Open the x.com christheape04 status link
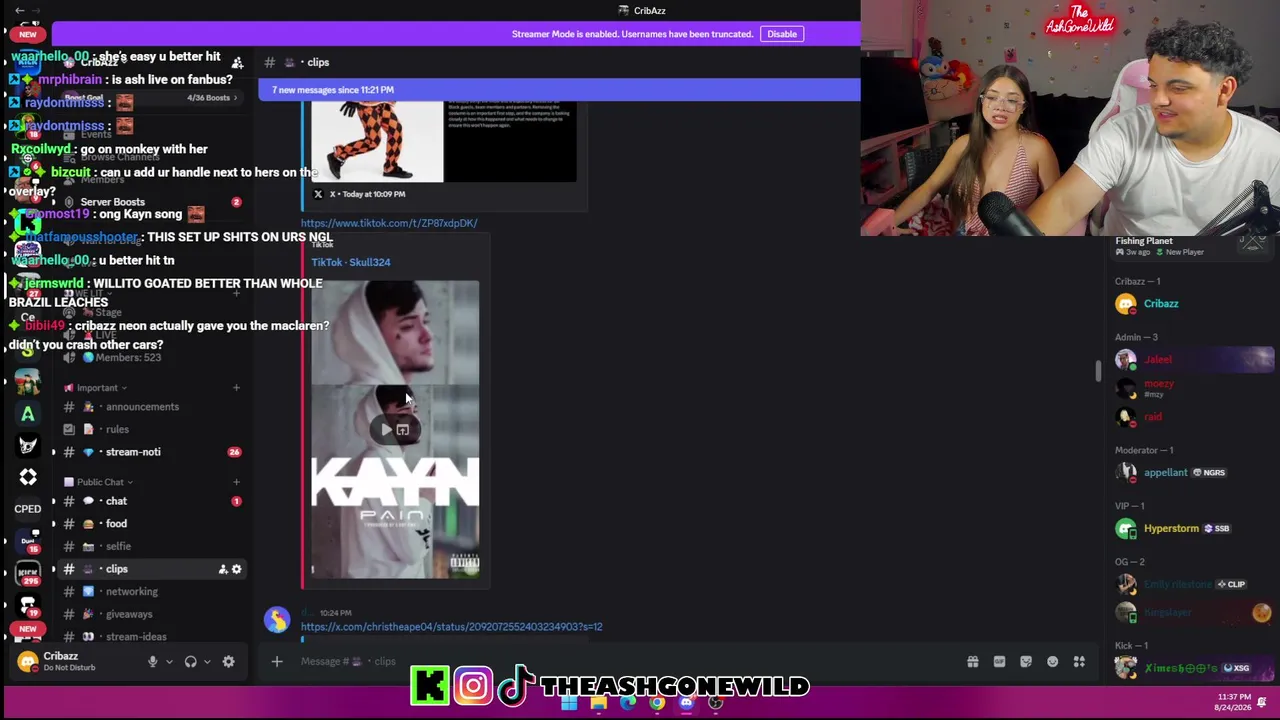Viewport: 1280px width, 720px height. [x=451, y=627]
